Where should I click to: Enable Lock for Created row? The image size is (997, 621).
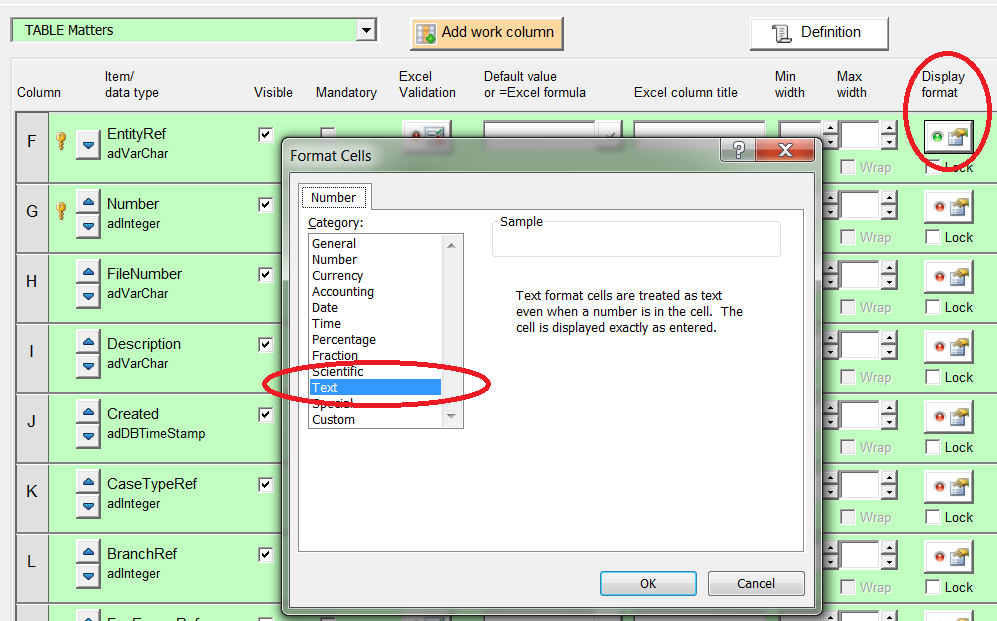pyautogui.click(x=933, y=447)
